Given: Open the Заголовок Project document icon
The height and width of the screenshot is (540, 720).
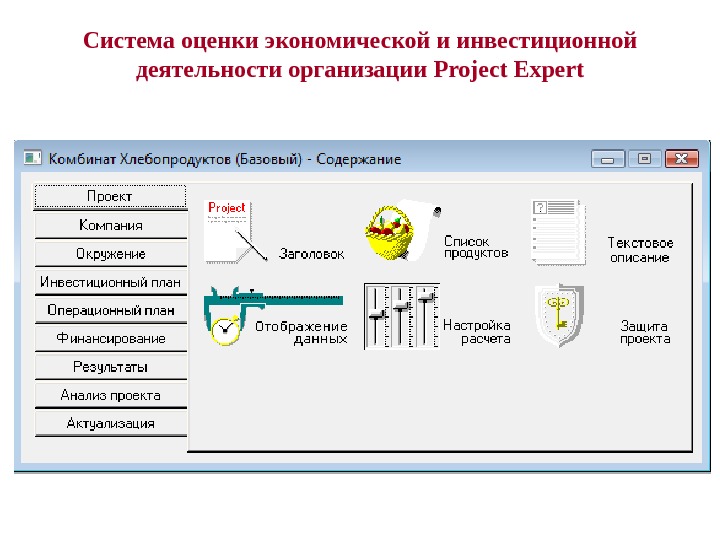Looking at the screenshot, I should click(235, 231).
